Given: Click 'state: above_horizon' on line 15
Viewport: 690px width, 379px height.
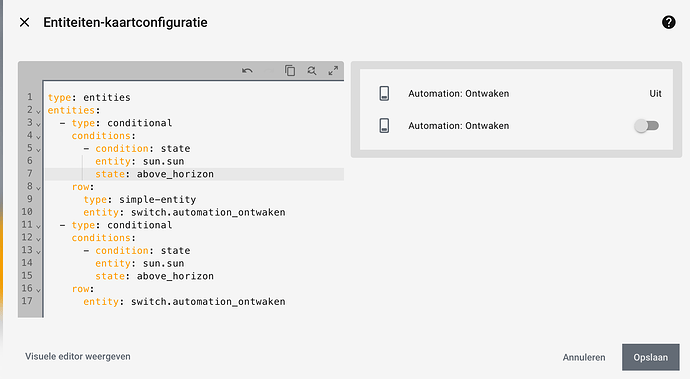Looking at the screenshot, I should click(x=154, y=276).
